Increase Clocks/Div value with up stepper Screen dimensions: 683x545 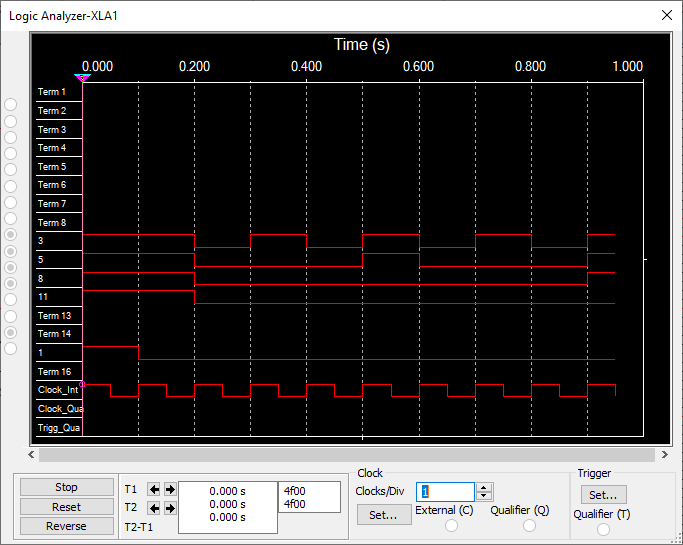click(x=484, y=487)
